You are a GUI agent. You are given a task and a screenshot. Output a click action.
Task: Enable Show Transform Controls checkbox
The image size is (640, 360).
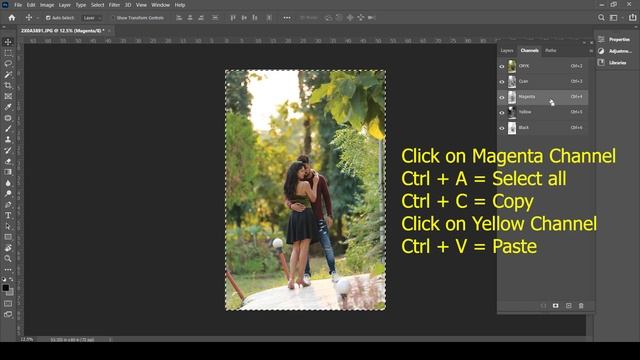(x=113, y=18)
